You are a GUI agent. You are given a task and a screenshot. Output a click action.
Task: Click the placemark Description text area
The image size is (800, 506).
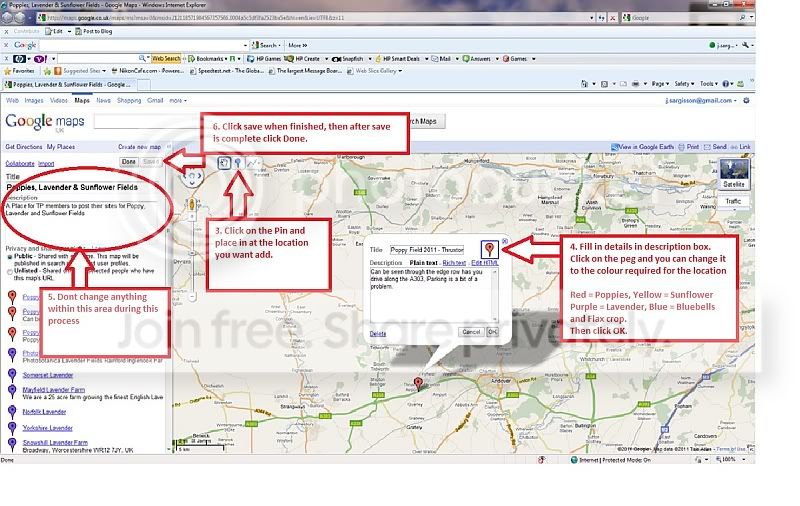pos(434,295)
